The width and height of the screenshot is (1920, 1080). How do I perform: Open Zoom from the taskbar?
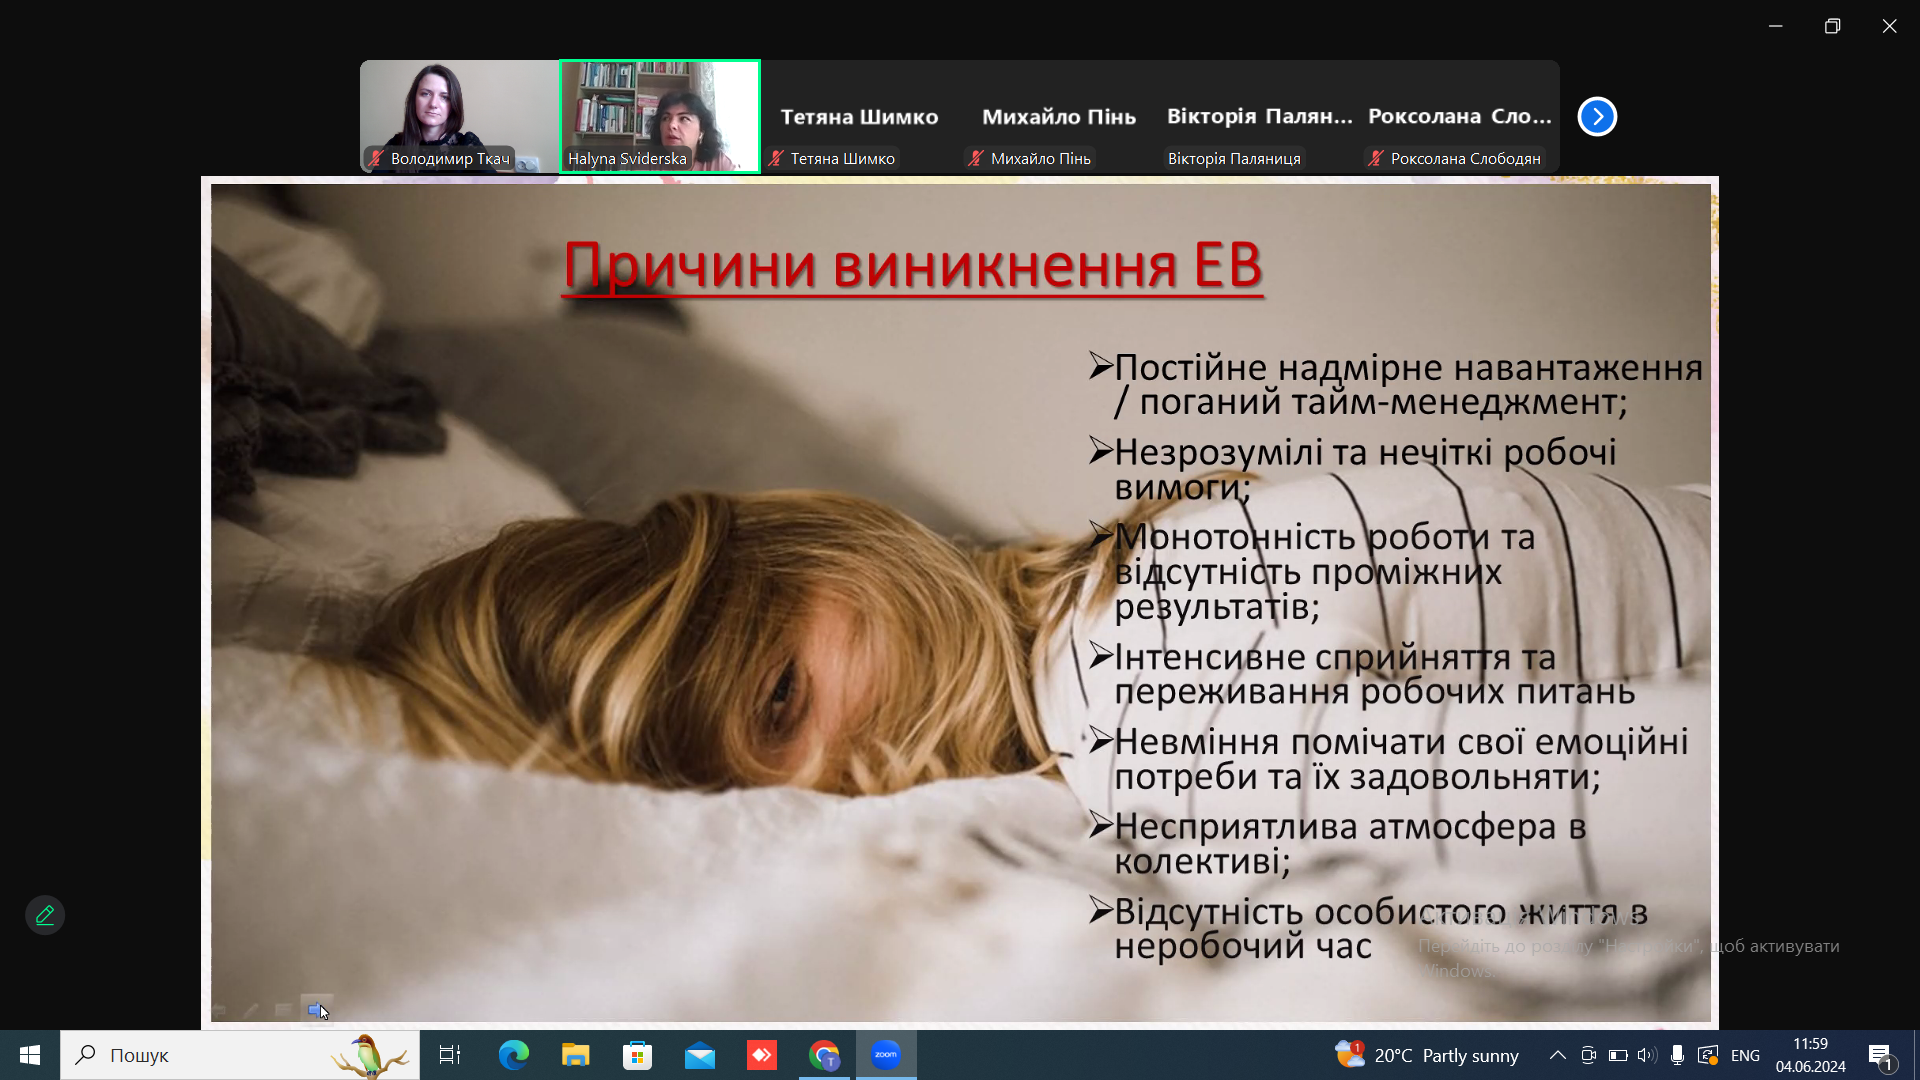[x=886, y=1055]
